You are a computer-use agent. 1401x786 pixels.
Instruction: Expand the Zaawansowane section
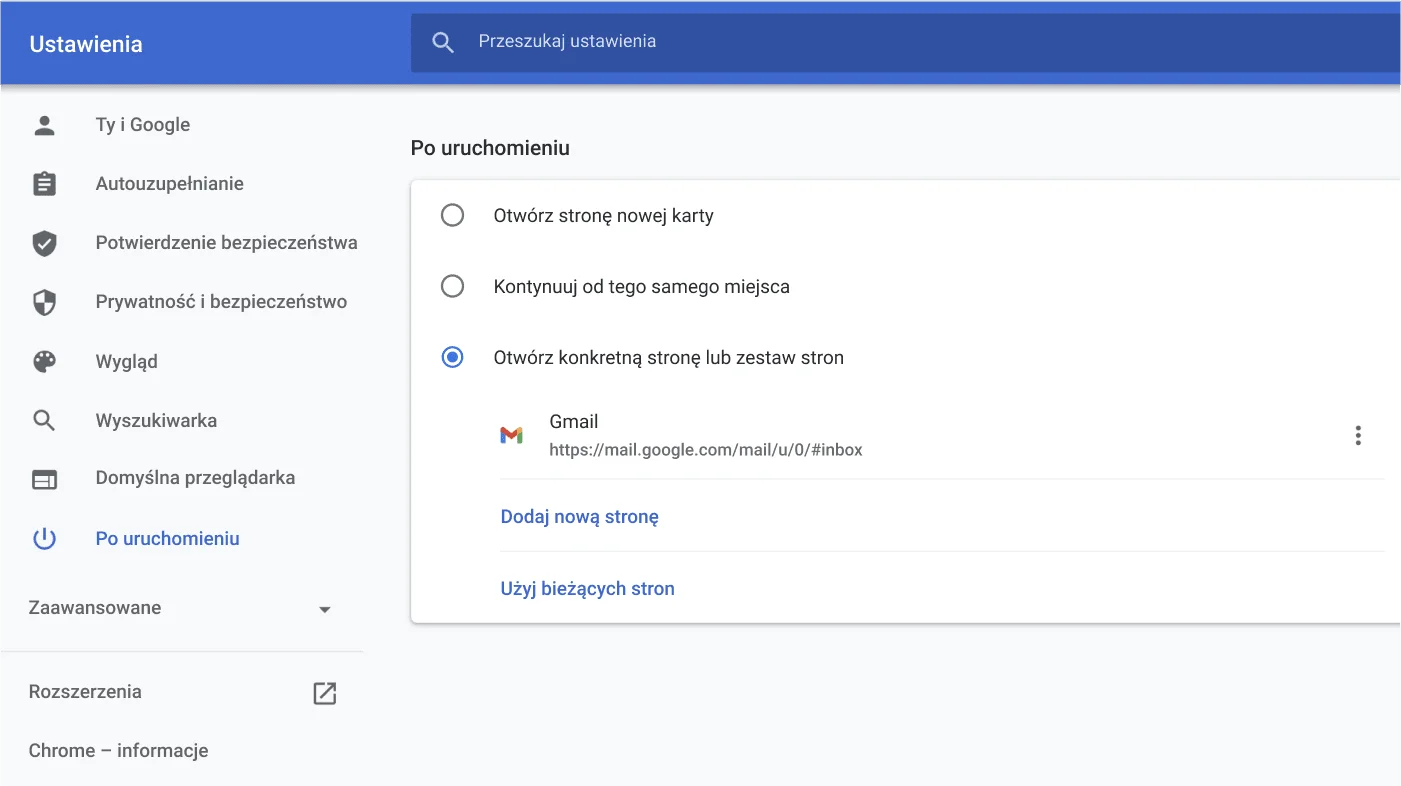[95, 607]
